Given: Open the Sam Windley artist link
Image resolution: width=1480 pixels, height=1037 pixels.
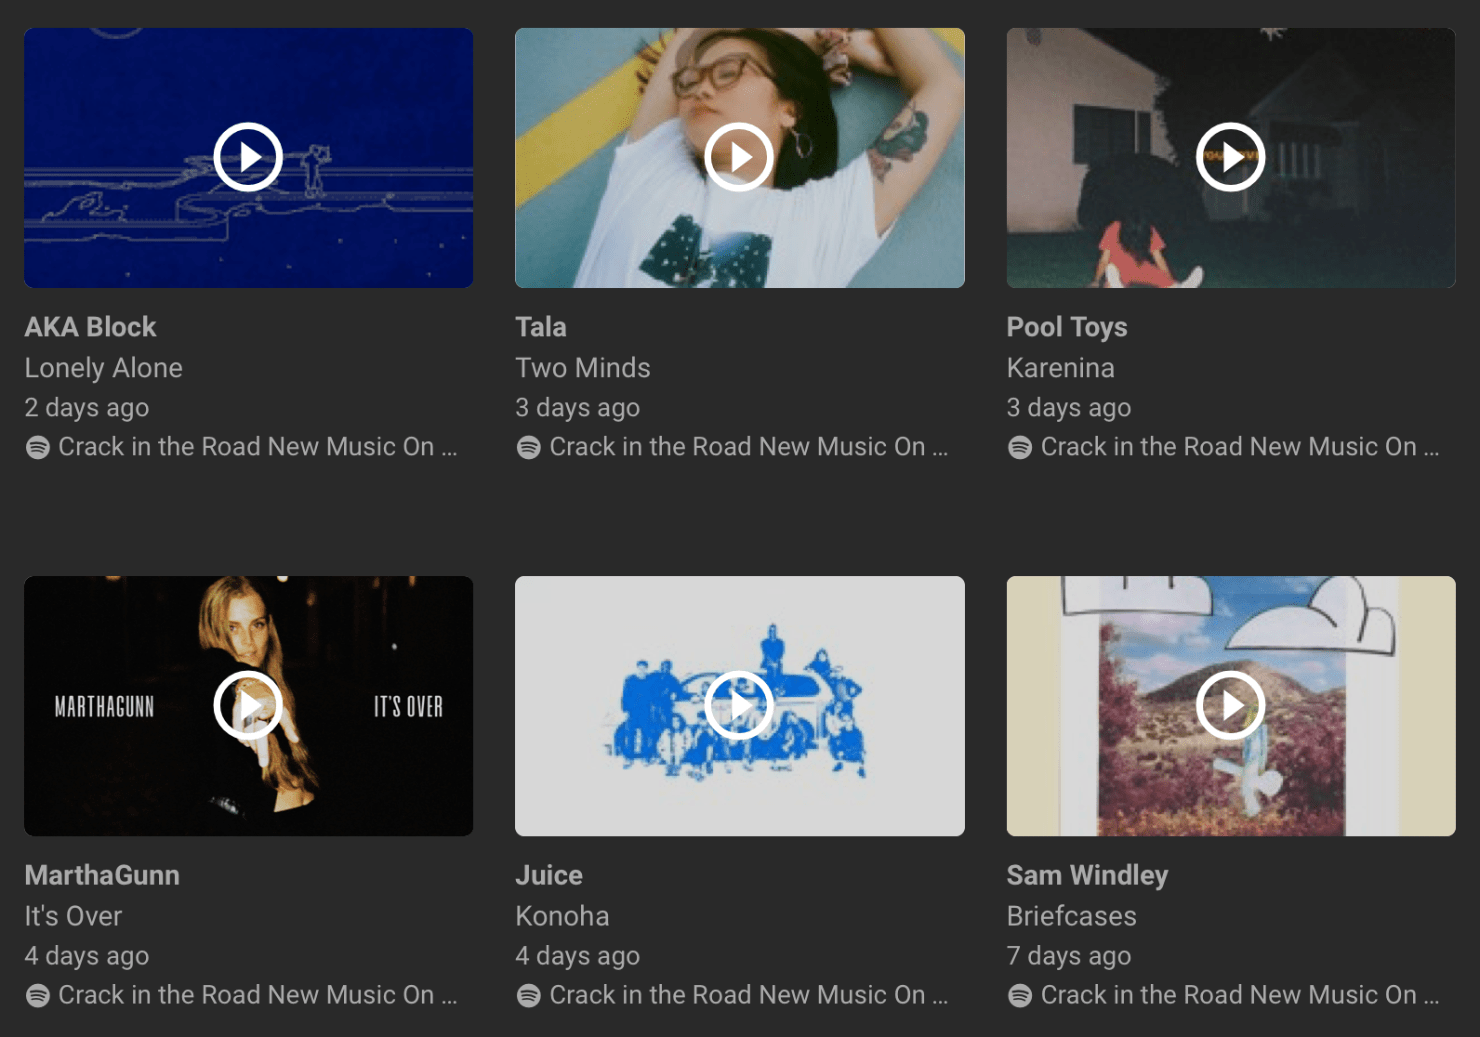Looking at the screenshot, I should click(x=1087, y=875).
